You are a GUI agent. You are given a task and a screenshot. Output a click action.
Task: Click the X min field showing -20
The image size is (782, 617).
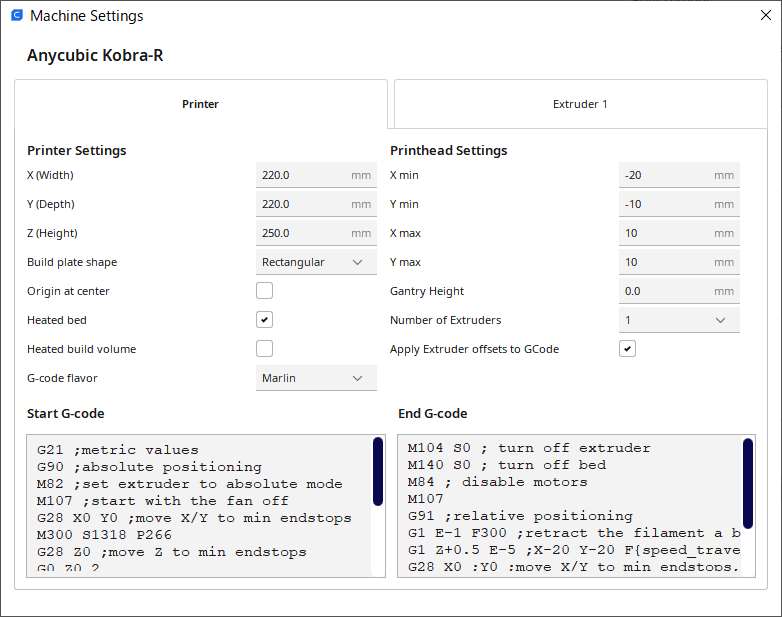pos(679,175)
